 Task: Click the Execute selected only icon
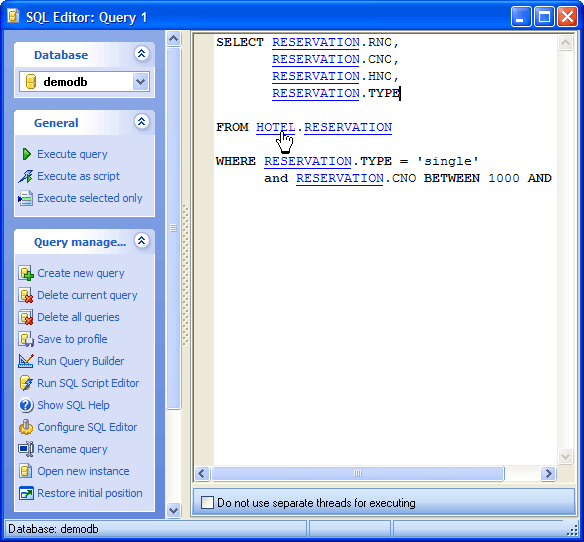click(x=25, y=198)
